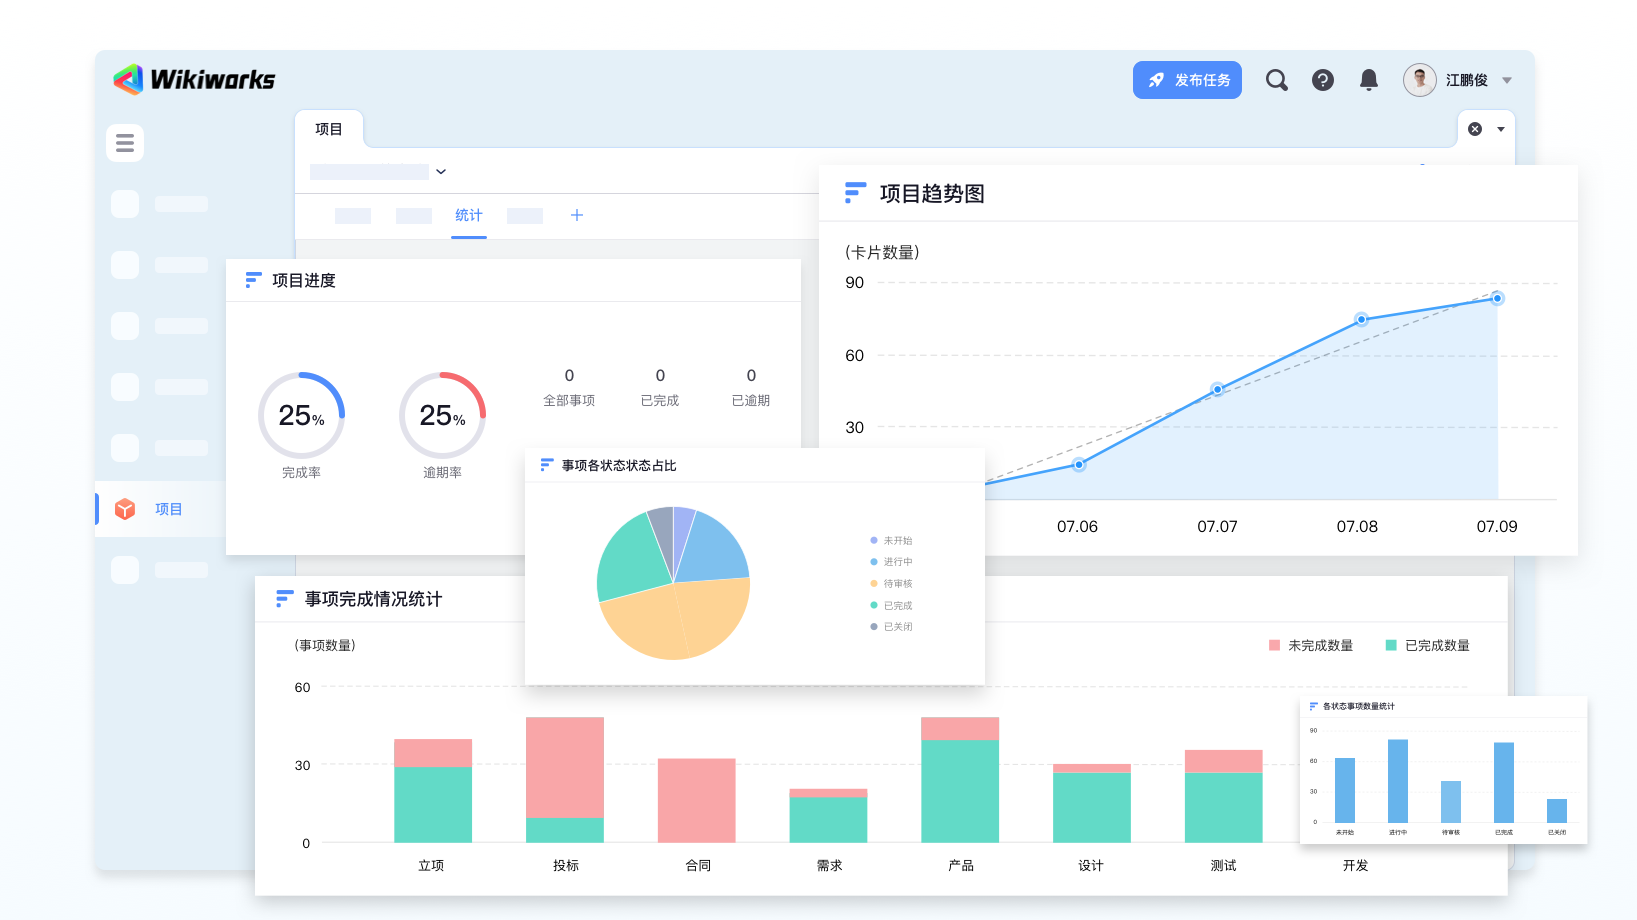This screenshot has height=920, width=1637.
Task: Toggle the hamburger sidebar menu icon
Action: [x=125, y=143]
